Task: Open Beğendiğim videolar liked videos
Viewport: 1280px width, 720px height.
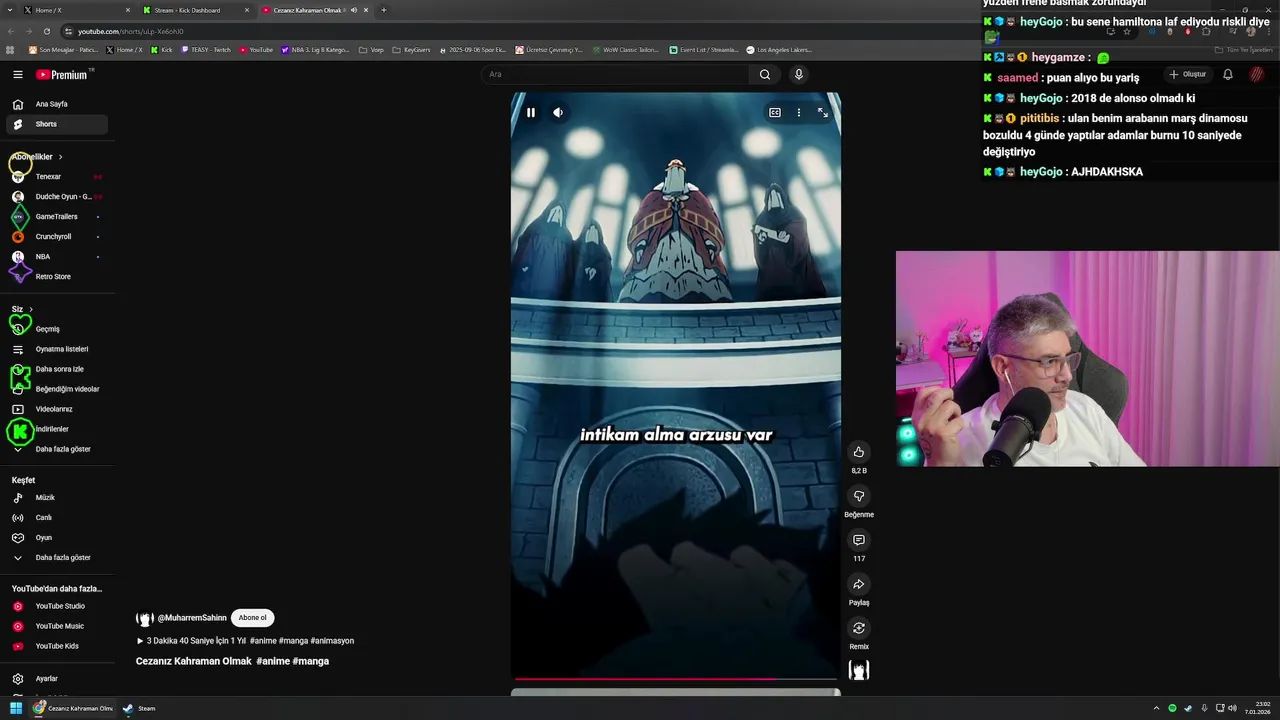Action: pyautogui.click(x=57, y=389)
